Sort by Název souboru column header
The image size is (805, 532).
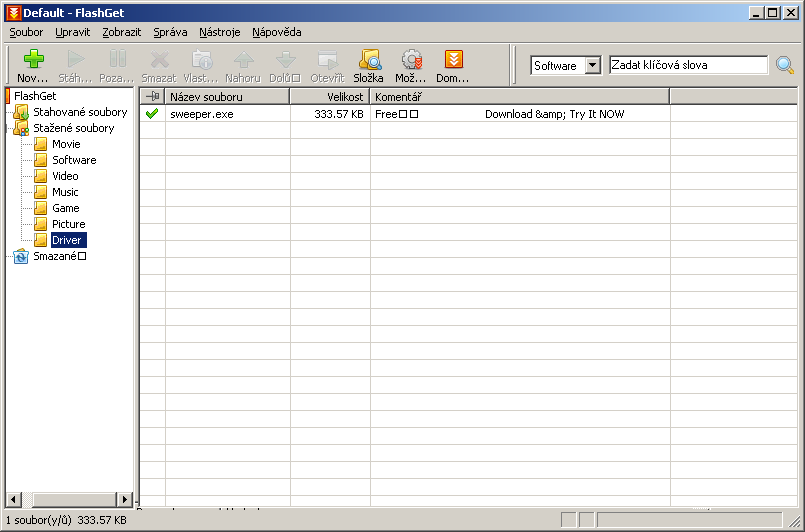[227, 97]
